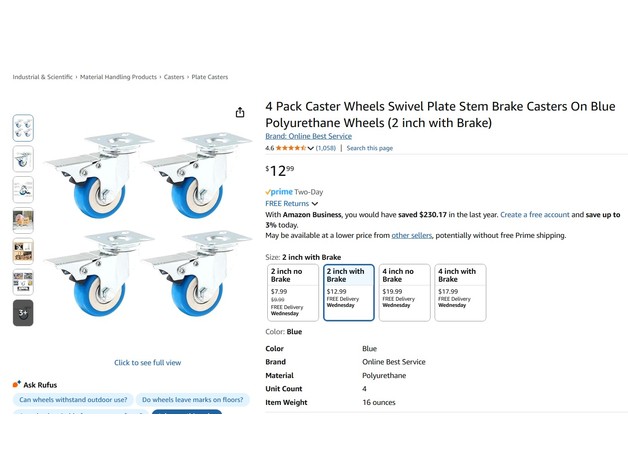
Task: Click the Ask Rufus icon
Action: point(17,384)
